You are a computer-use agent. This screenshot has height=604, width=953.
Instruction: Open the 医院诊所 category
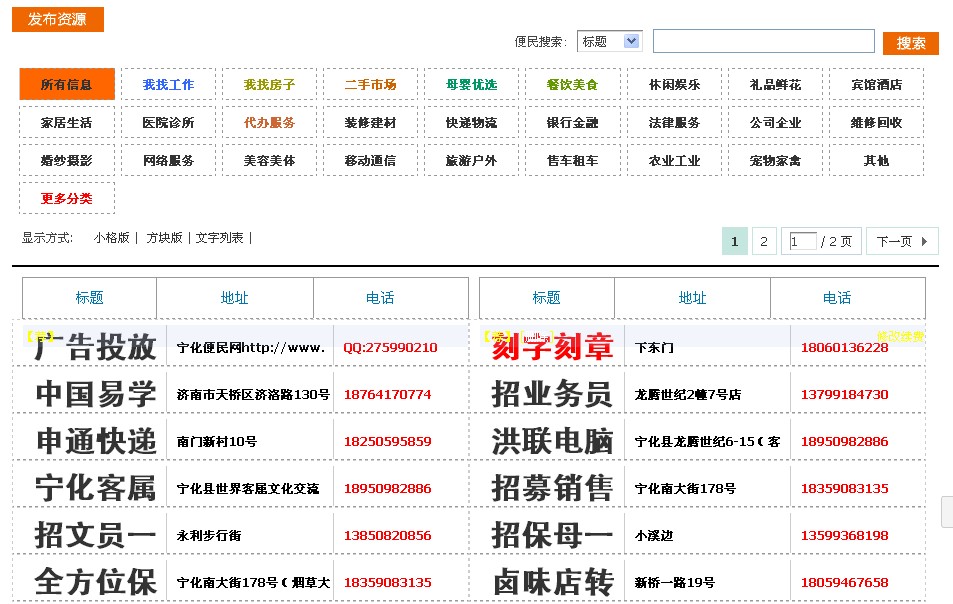168,122
